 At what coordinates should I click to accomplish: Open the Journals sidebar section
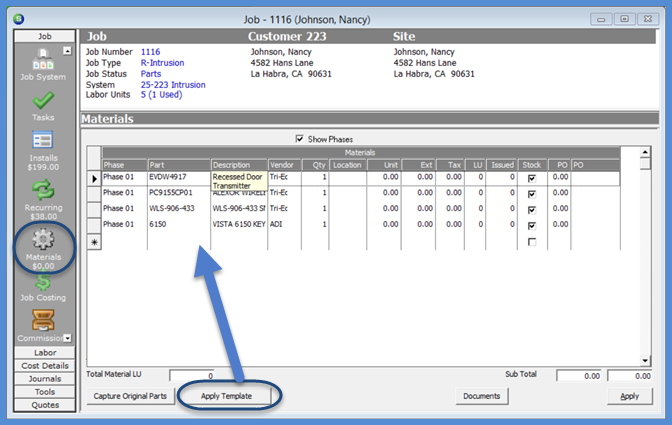pos(45,379)
